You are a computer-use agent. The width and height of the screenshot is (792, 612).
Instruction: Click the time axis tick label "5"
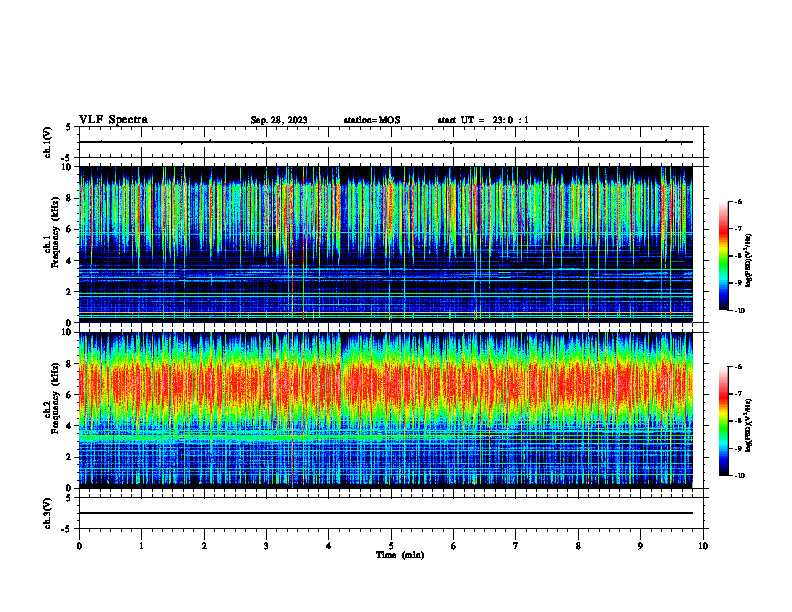[x=391, y=546]
